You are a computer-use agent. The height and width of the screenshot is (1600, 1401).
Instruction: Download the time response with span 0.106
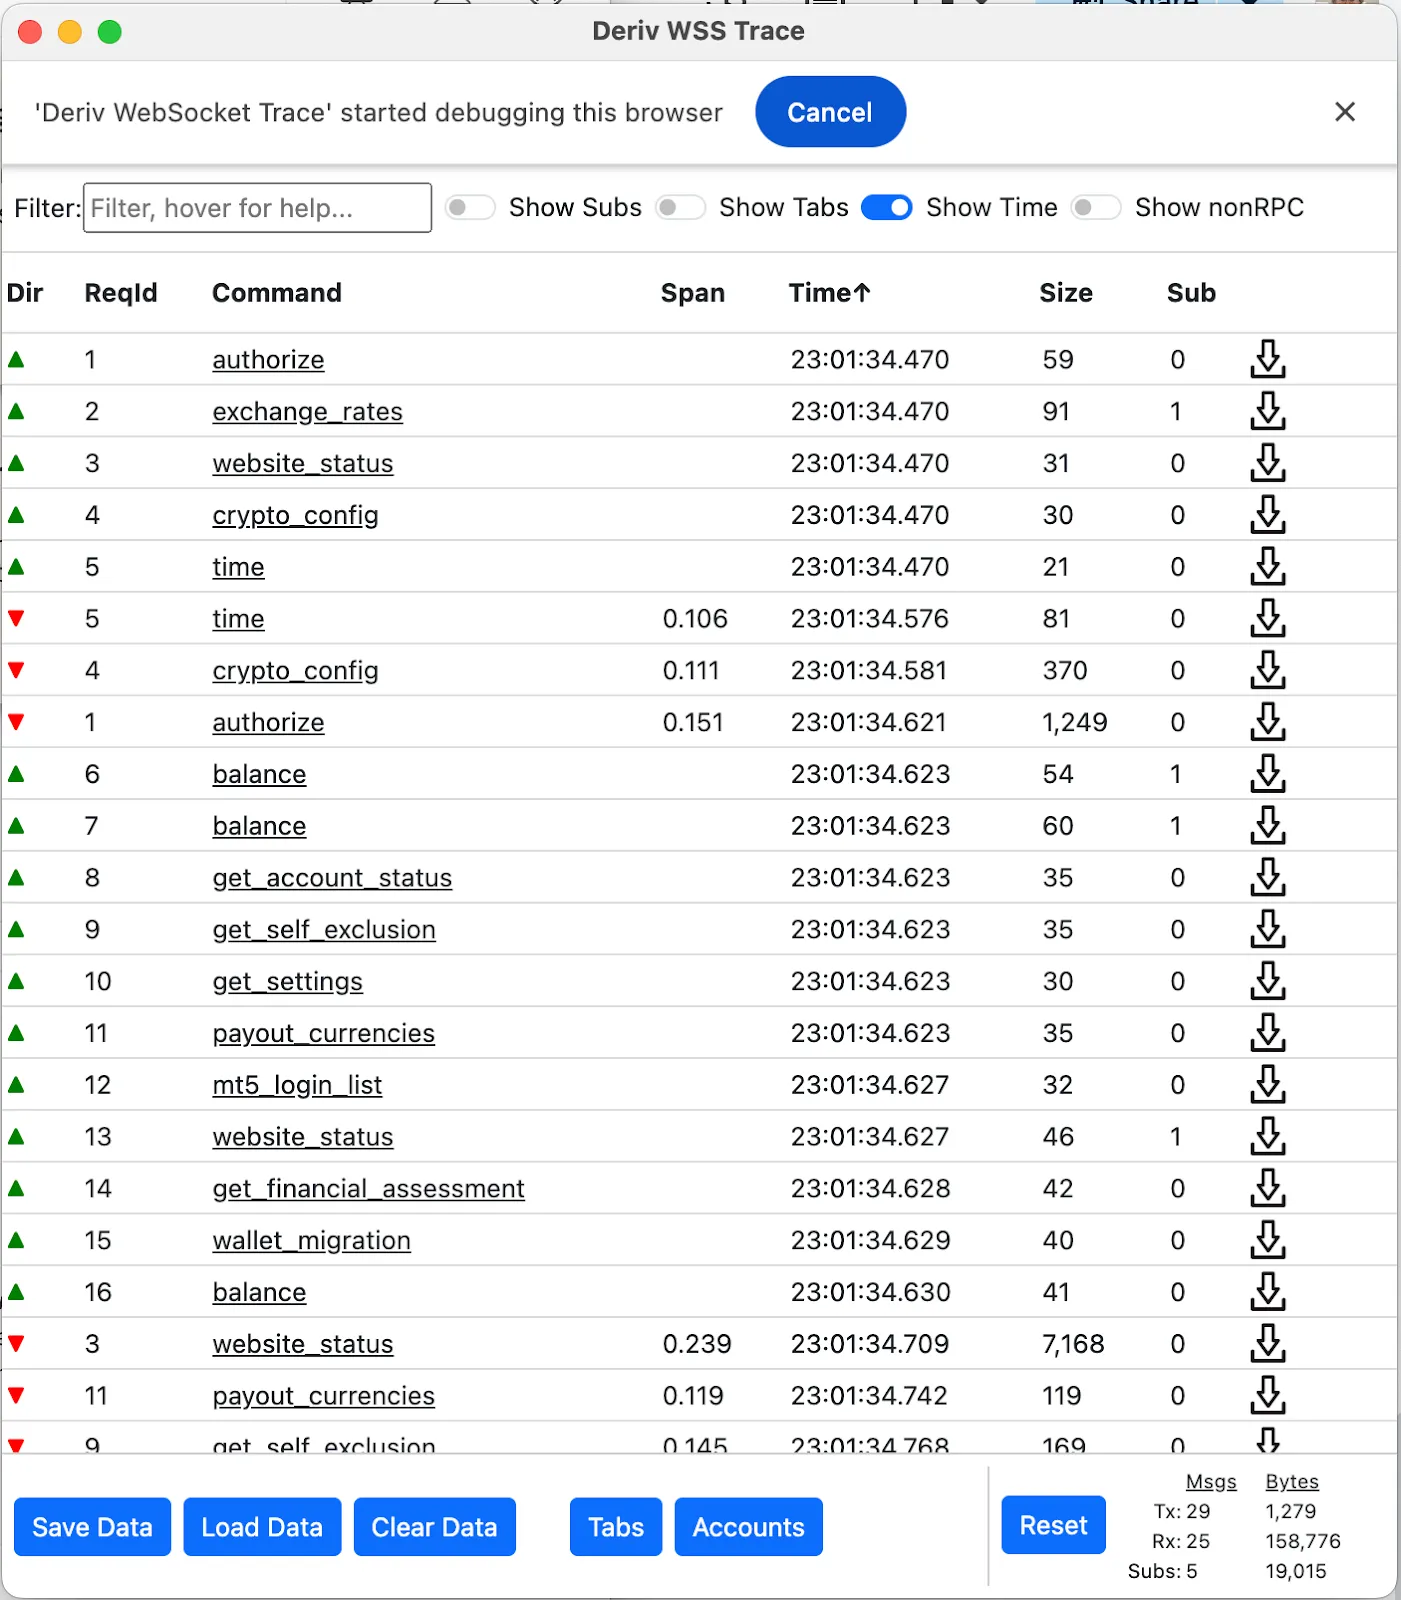pos(1268,618)
